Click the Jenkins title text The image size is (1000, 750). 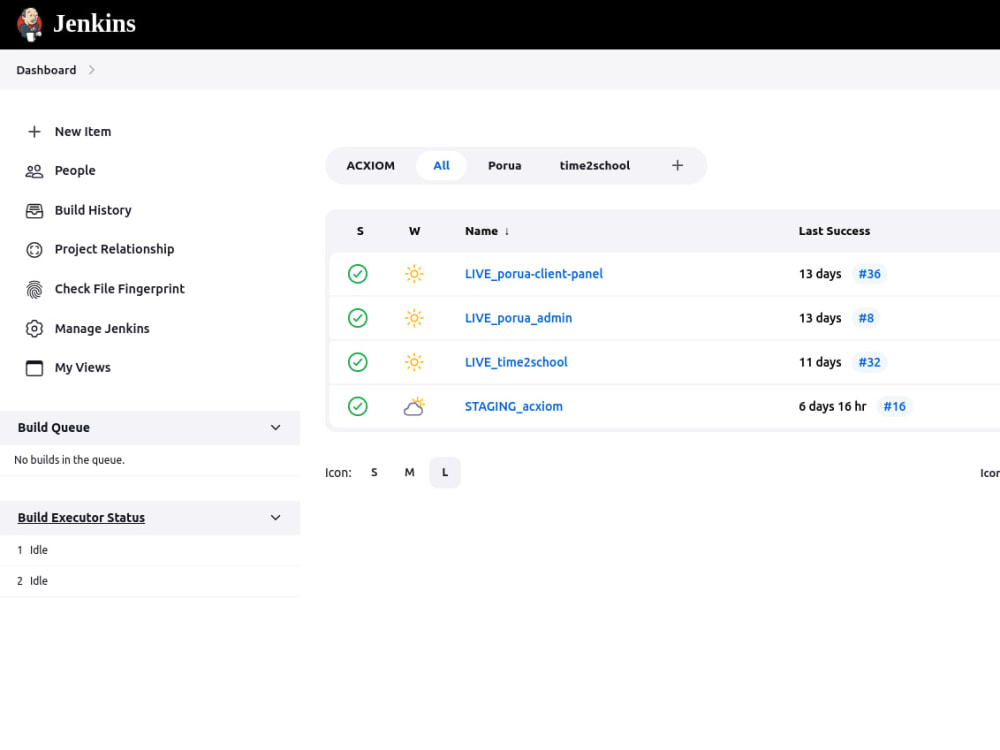pyautogui.click(x=94, y=24)
